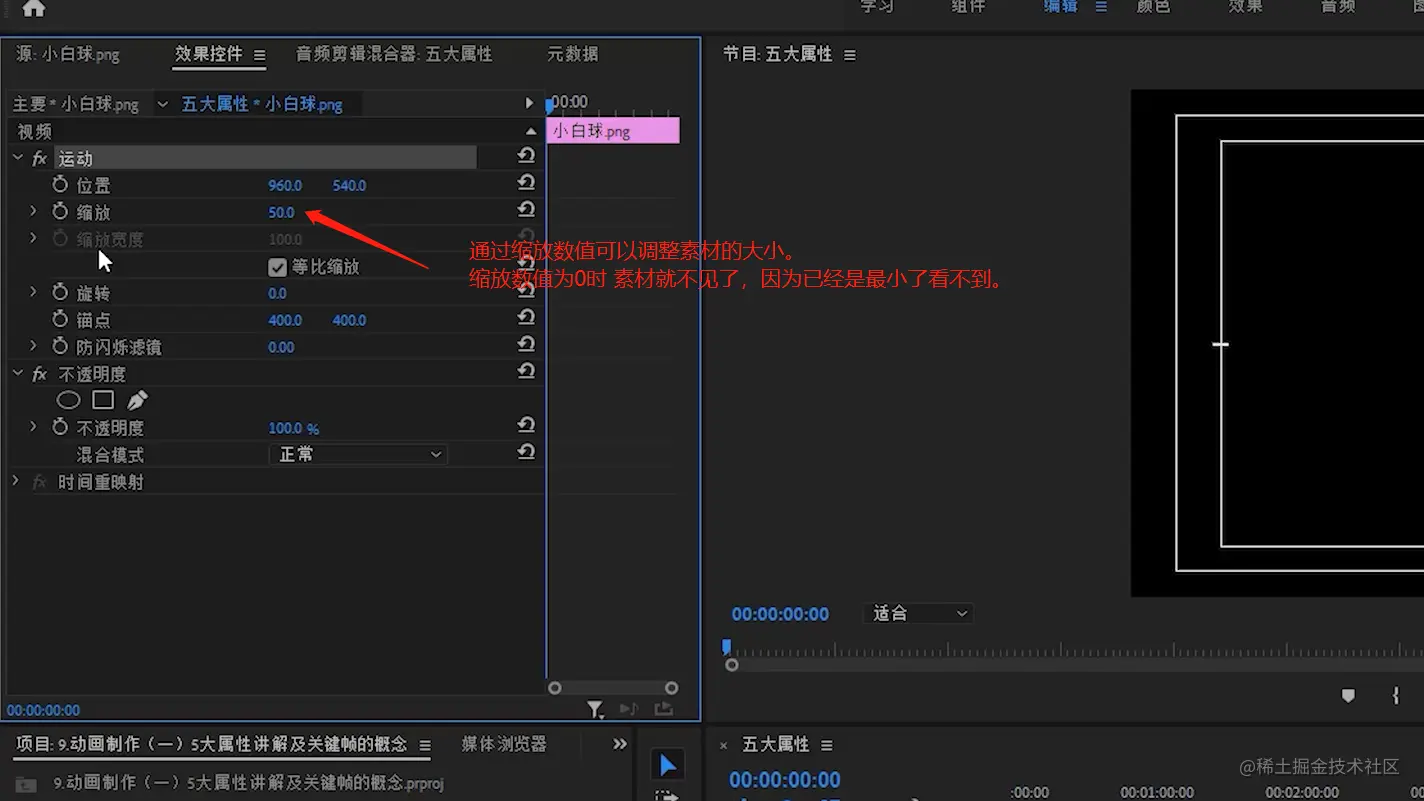Go to the Home screen
Screen dimensions: 1424x801
pyautogui.click(x=33, y=9)
